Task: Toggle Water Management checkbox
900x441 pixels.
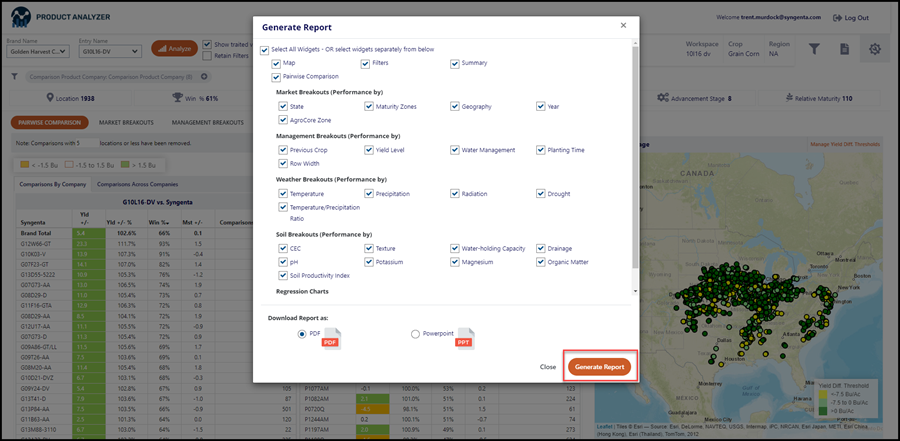Action: (x=455, y=150)
